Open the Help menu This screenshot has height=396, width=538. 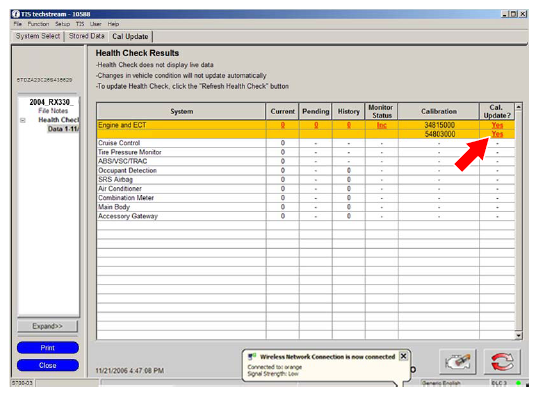(x=113, y=24)
